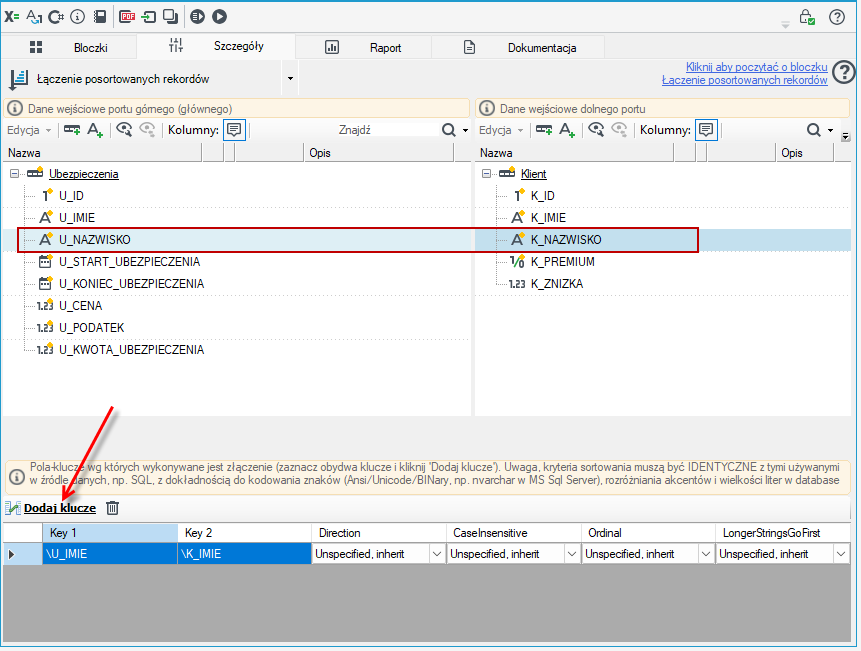Viewport: 861px width, 651px height.
Task: Click the A-with-plus icon in lower port toolbar
Action: coord(567,130)
